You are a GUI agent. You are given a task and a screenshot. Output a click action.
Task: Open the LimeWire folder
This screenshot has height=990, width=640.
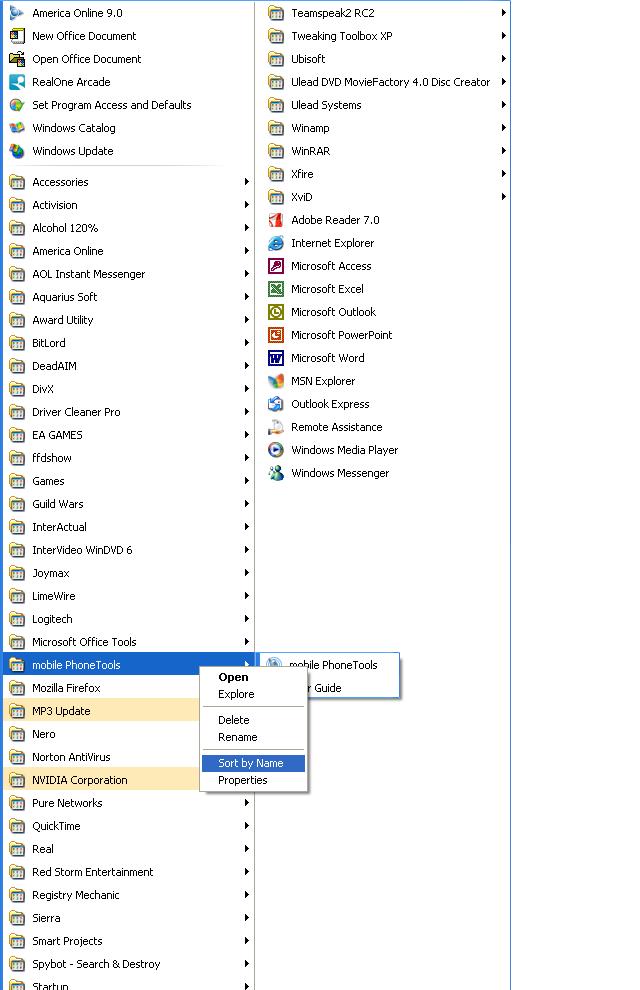pyautogui.click(x=129, y=596)
